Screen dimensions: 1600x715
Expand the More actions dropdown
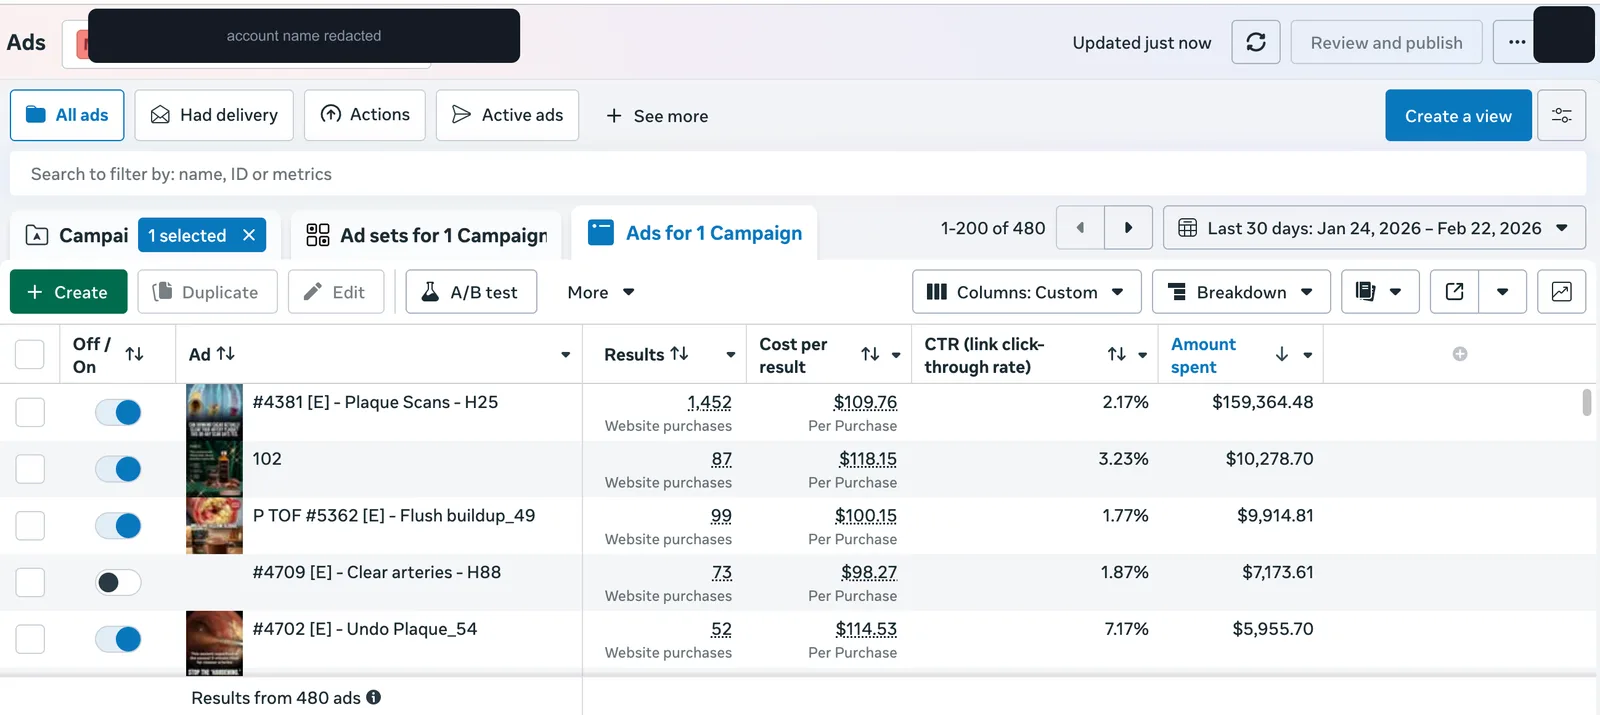pos(601,292)
